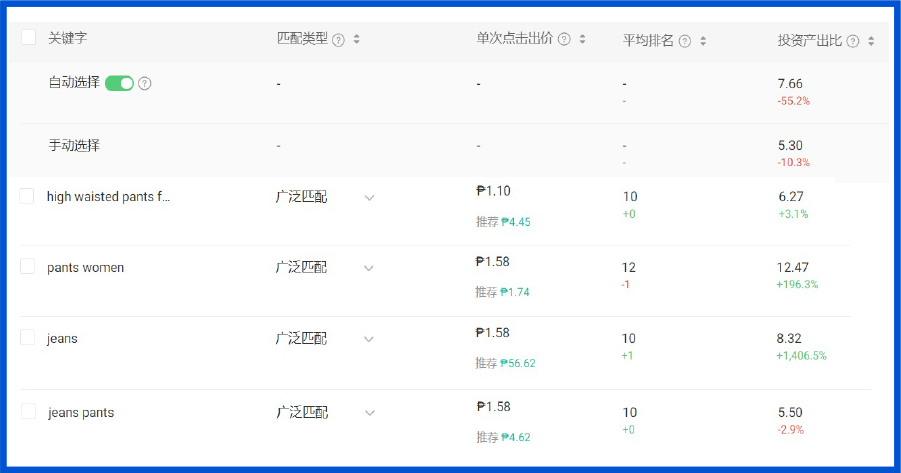This screenshot has height=473, width=901.
Task: Open help icon next to 匹配类型
Action: pos(338,40)
